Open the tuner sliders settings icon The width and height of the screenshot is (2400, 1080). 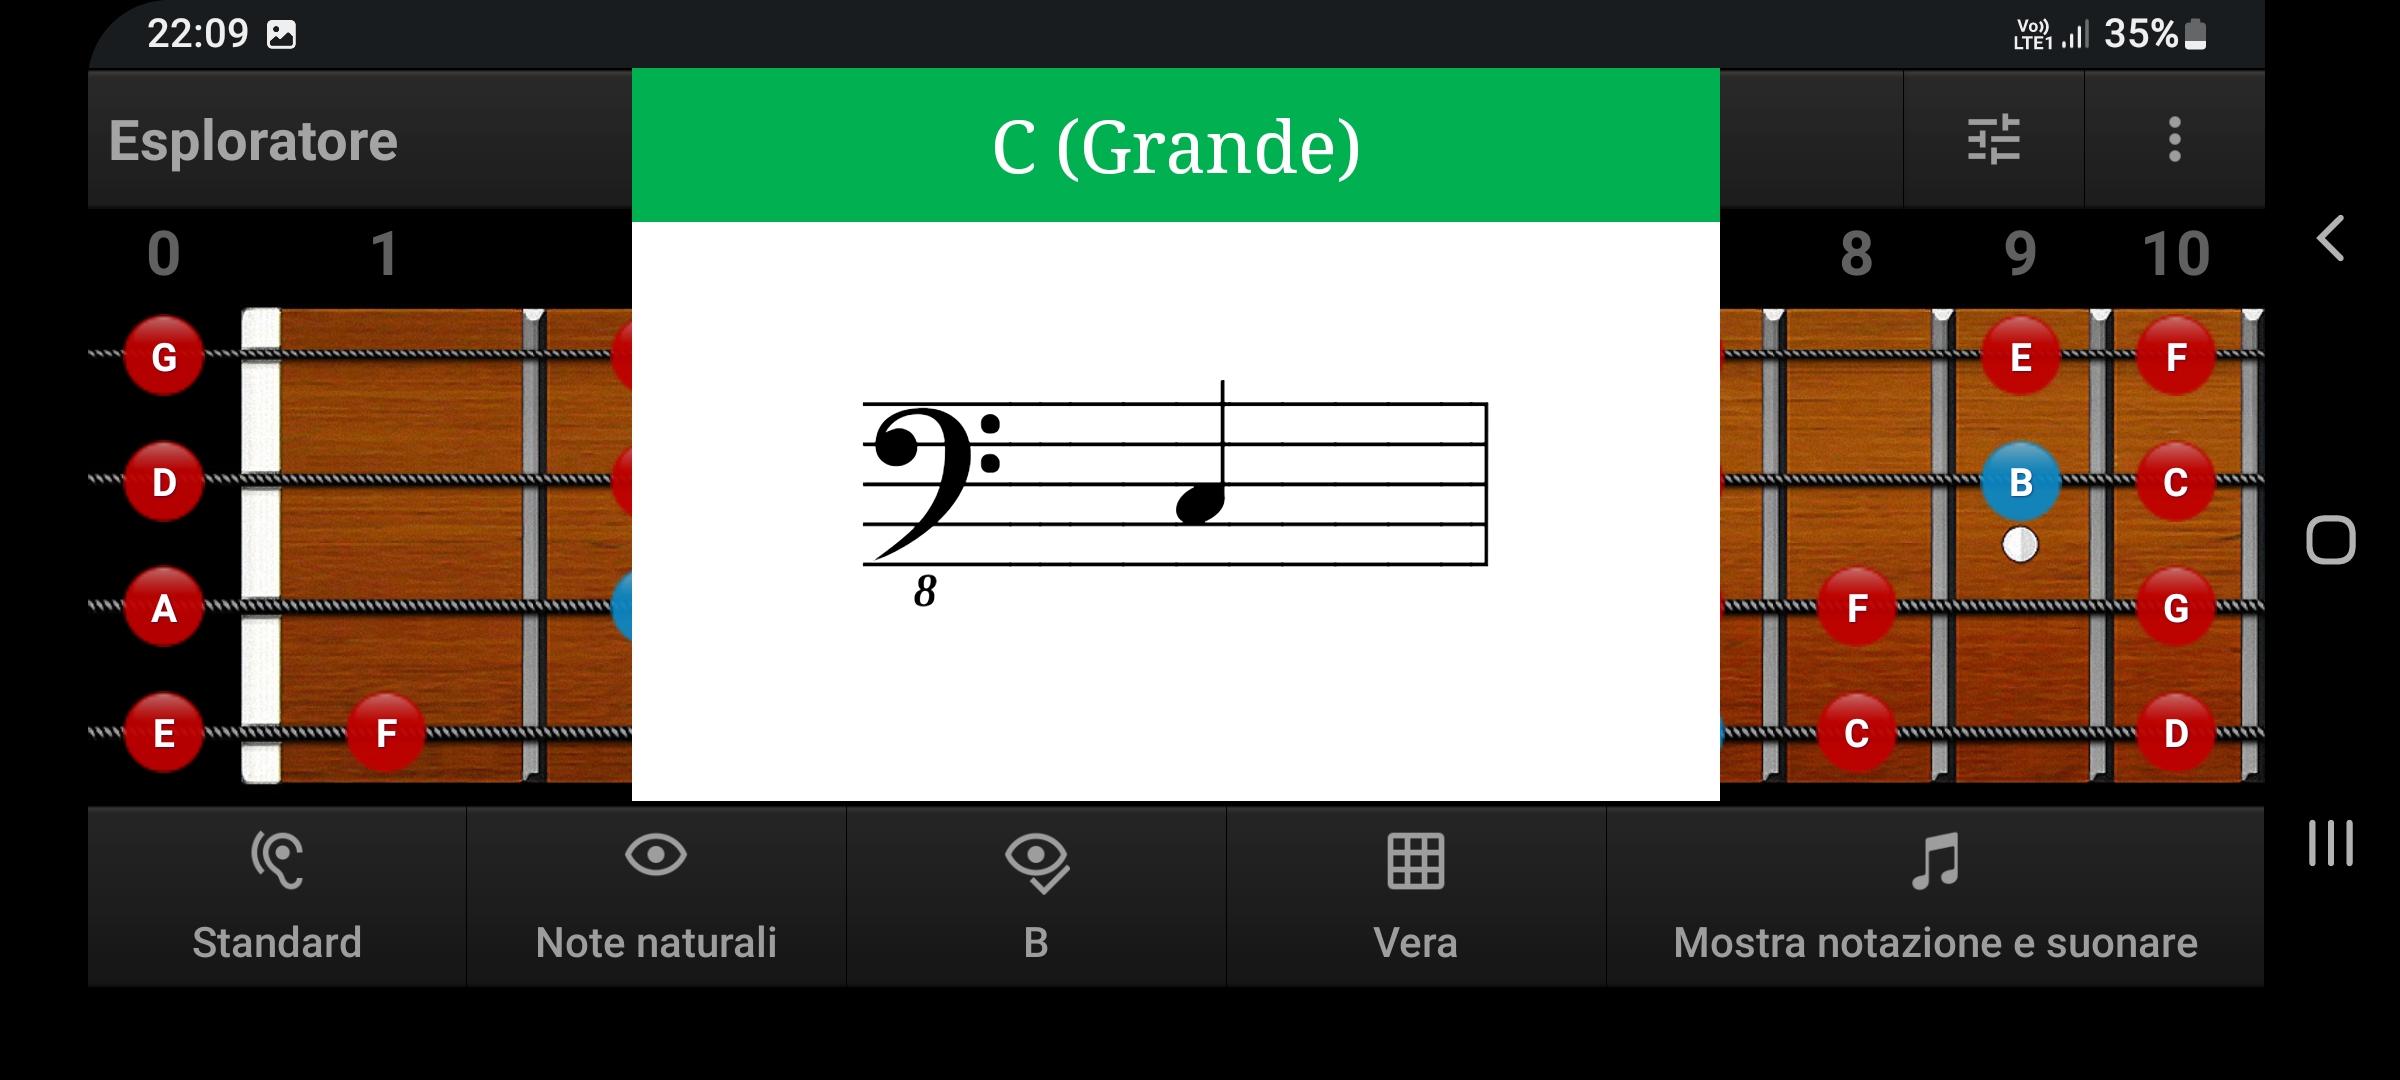pos(1994,139)
